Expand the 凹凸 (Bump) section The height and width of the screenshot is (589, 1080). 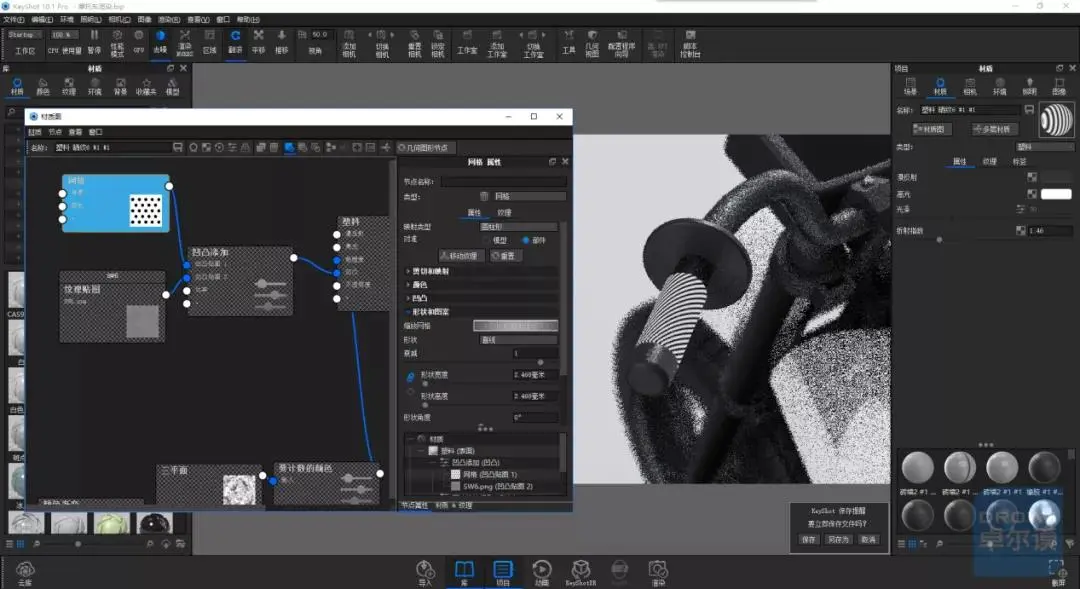(x=419, y=298)
